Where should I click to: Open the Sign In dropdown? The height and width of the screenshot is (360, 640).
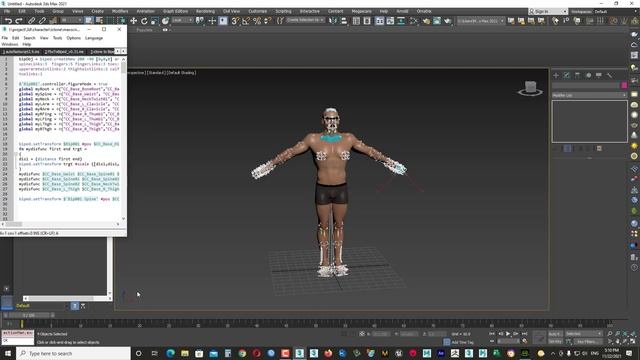click(x=547, y=11)
